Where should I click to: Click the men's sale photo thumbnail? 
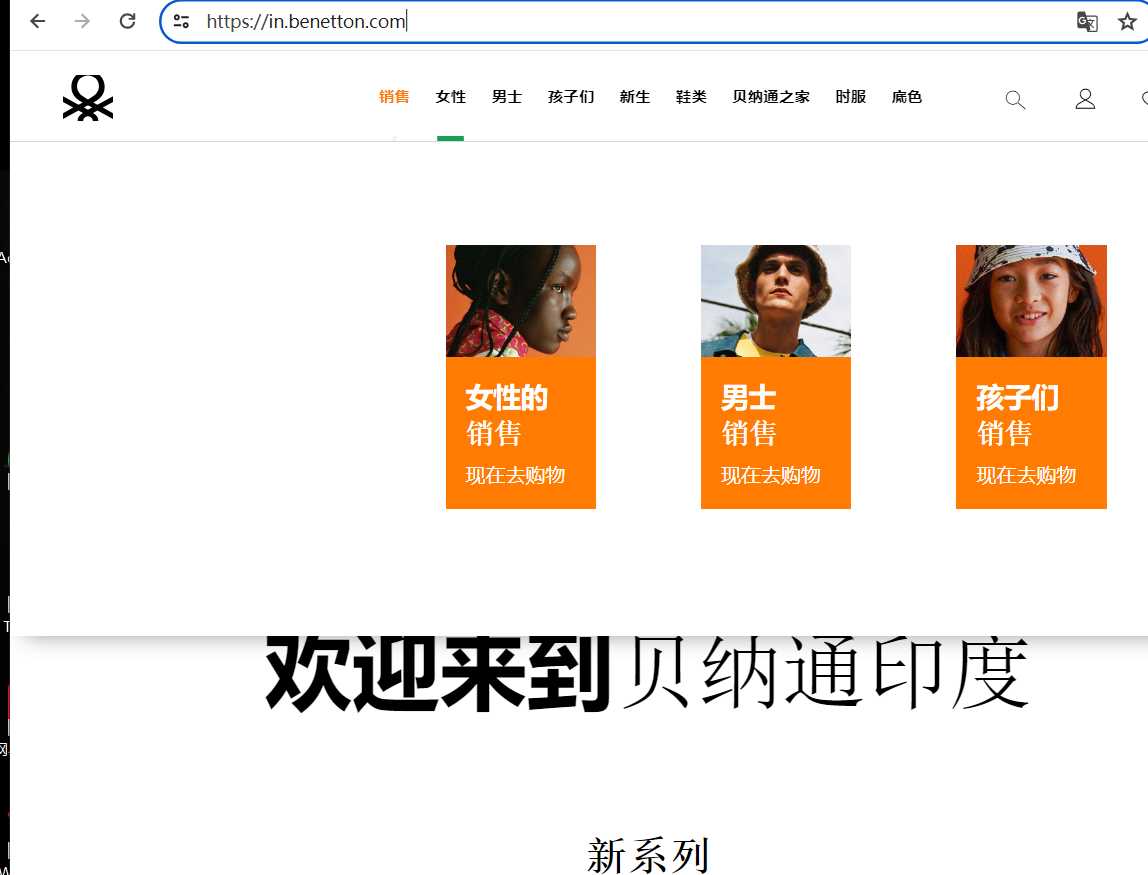click(776, 301)
